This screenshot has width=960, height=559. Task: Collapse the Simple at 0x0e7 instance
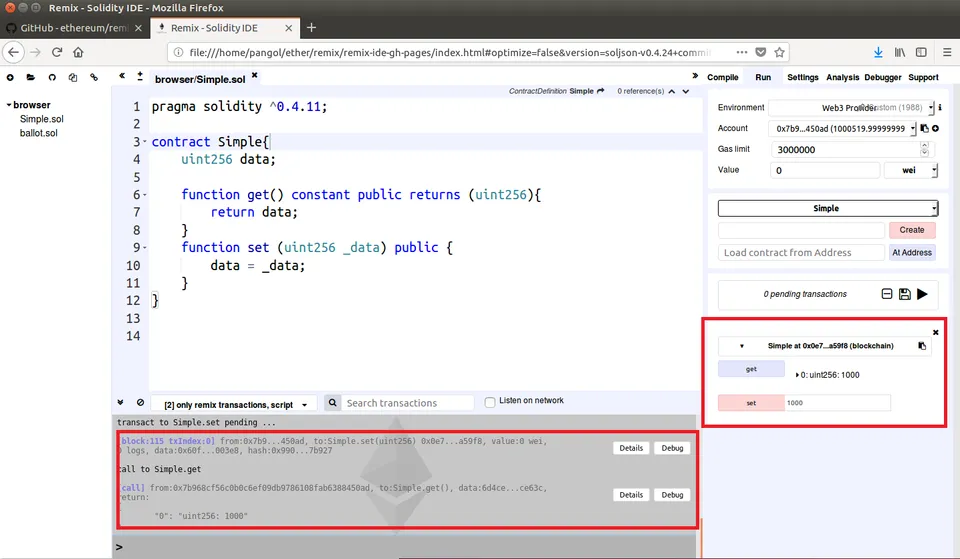tap(741, 346)
